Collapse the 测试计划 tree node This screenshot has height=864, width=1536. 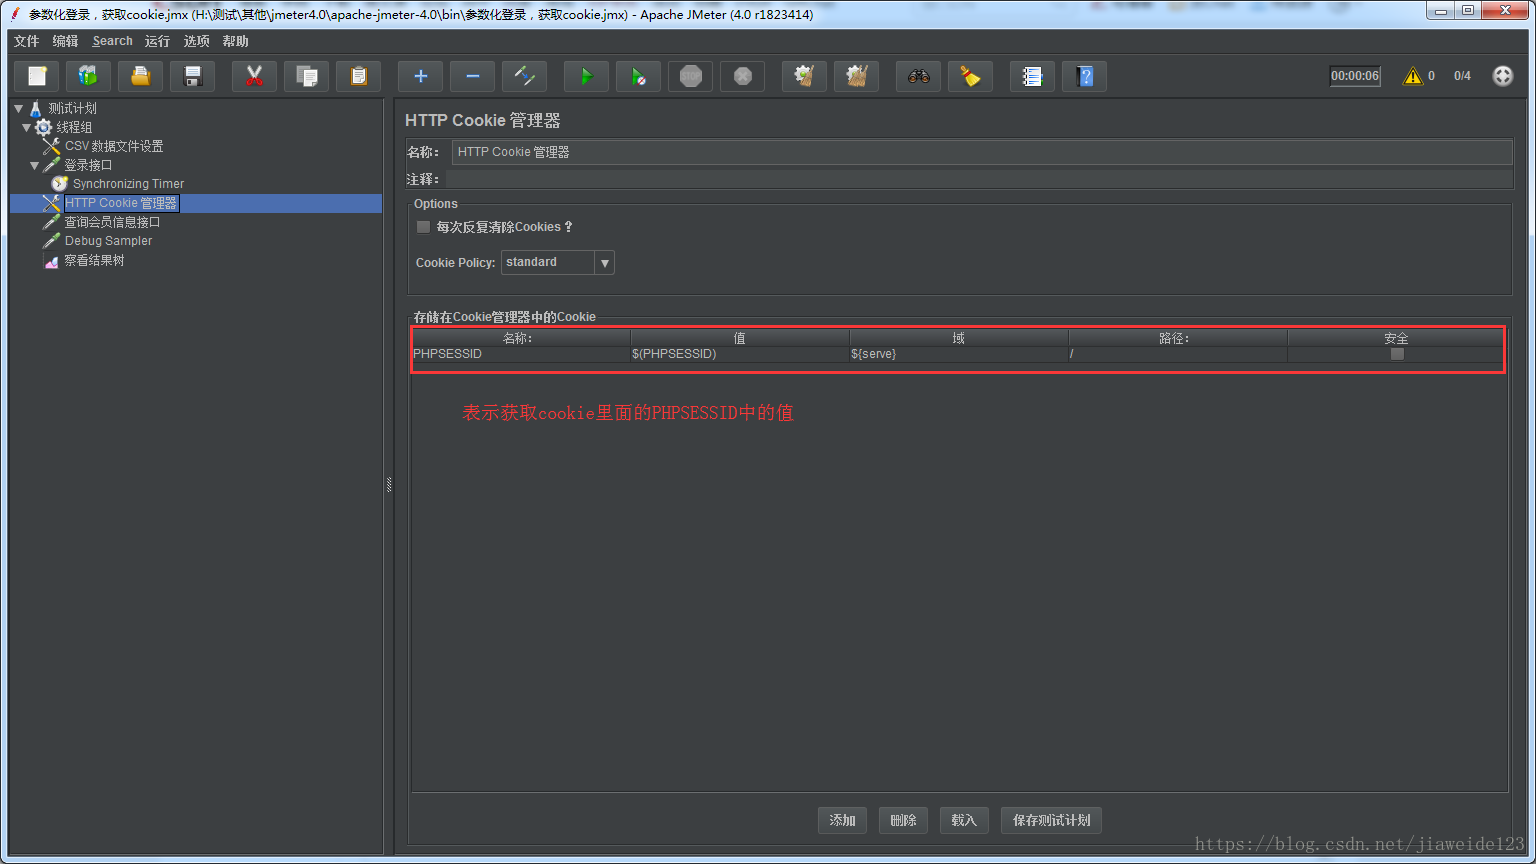click(x=19, y=108)
